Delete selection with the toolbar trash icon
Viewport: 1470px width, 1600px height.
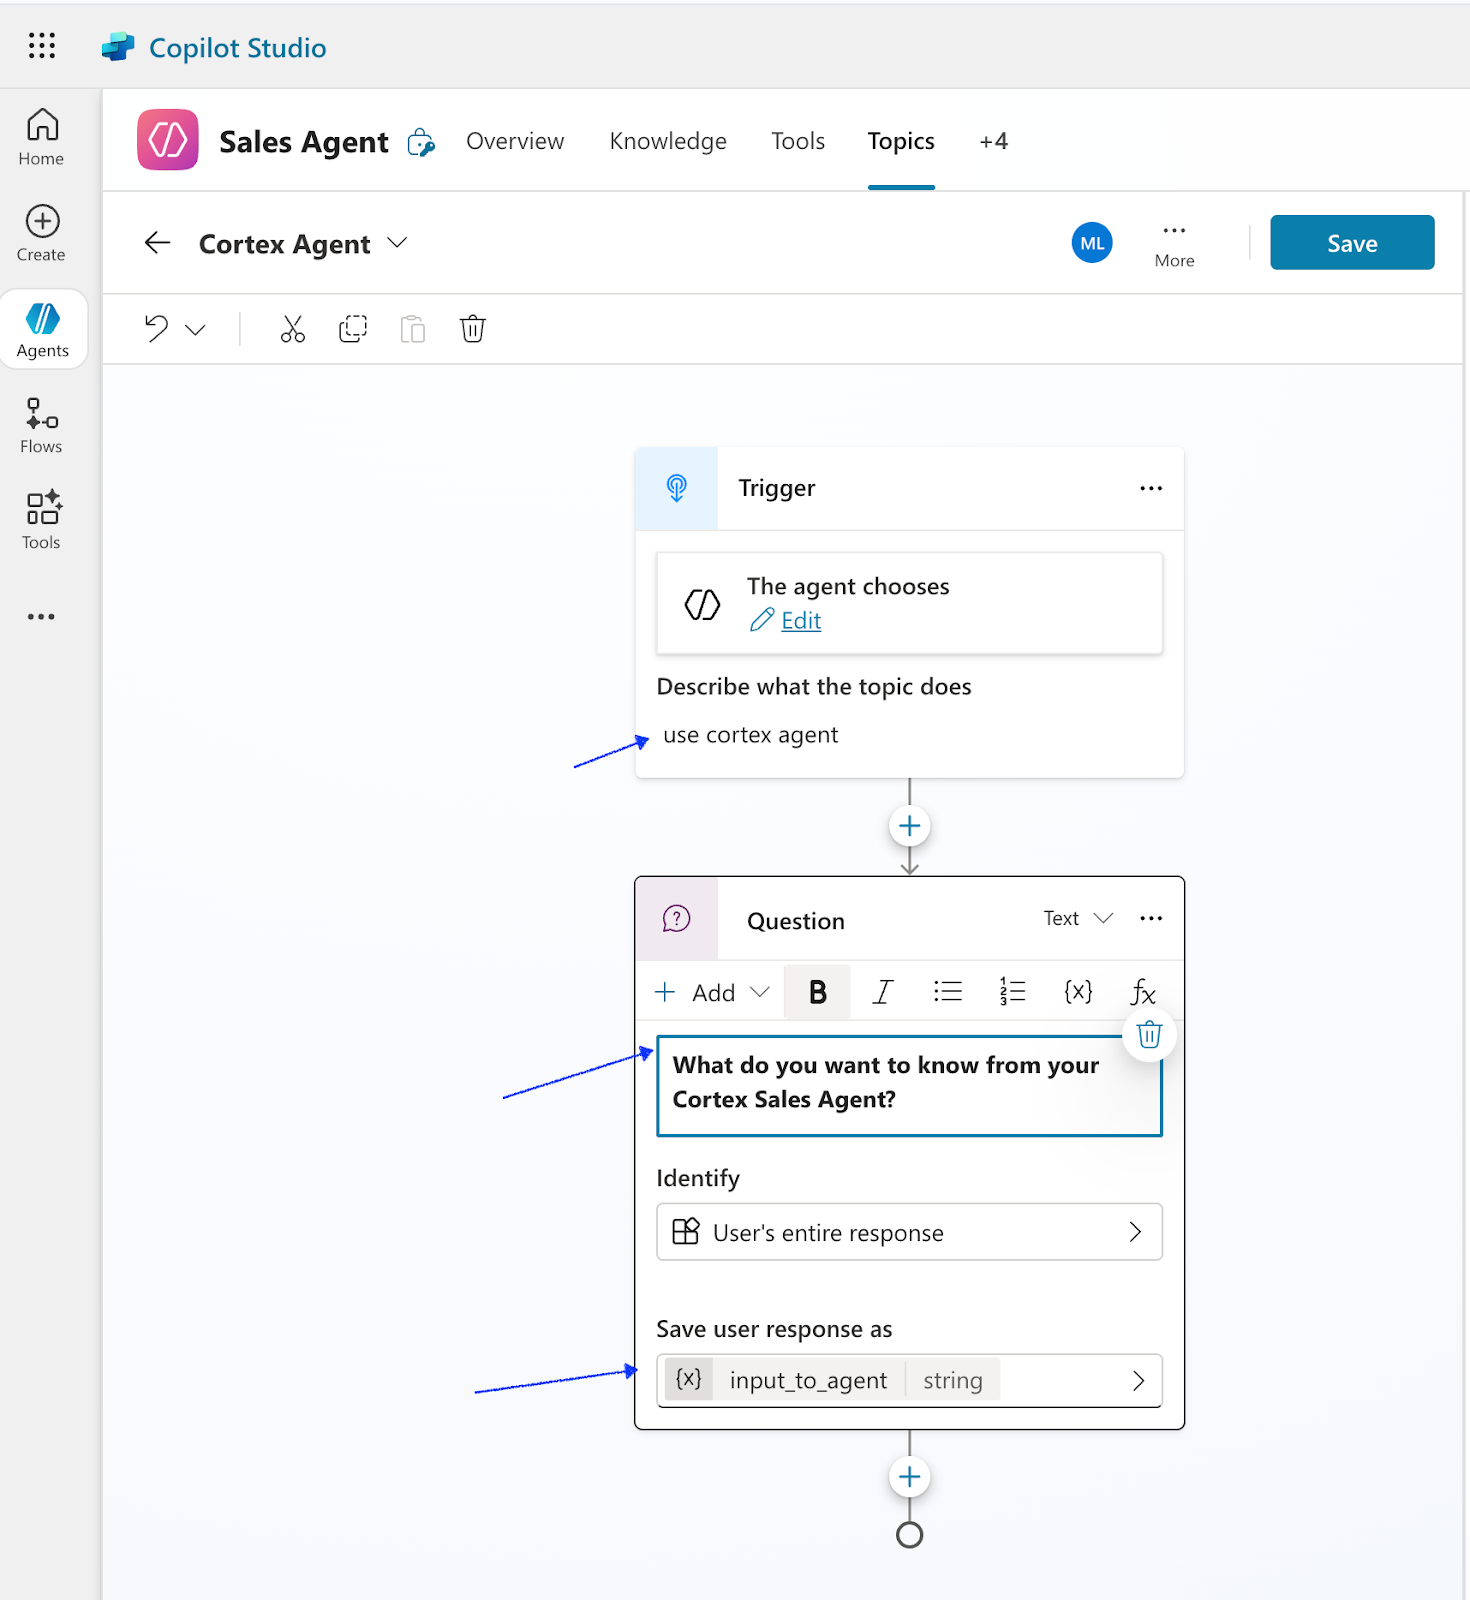click(473, 329)
